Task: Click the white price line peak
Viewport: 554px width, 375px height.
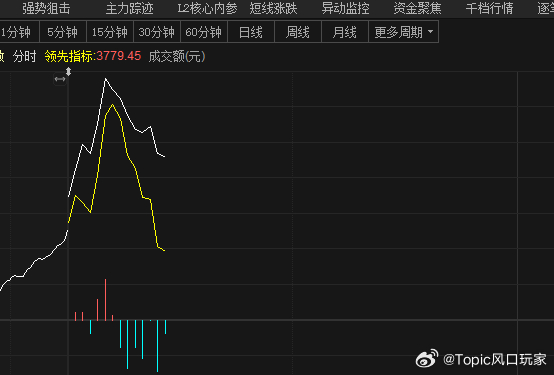Action: [105, 79]
